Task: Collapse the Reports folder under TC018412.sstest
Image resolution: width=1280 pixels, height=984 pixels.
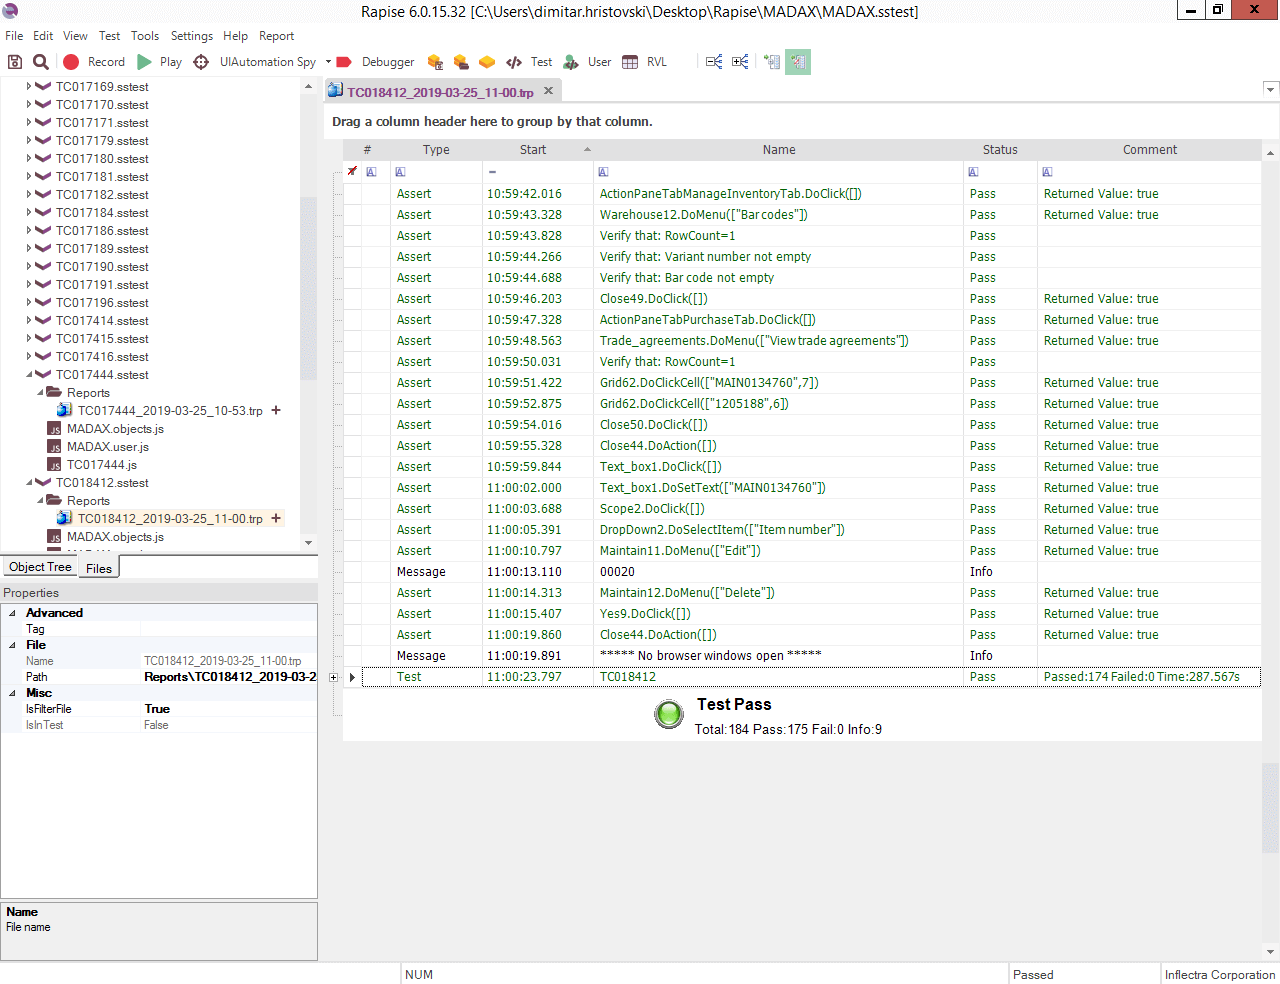Action: coord(40,500)
